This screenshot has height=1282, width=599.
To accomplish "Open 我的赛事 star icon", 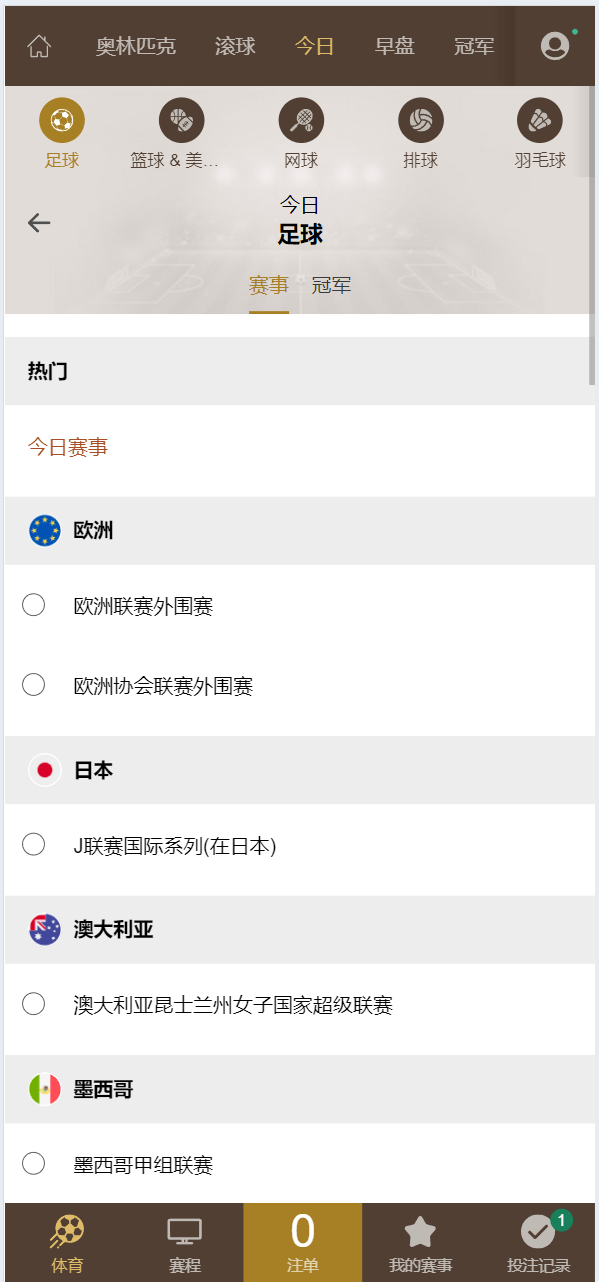I will point(420,1231).
